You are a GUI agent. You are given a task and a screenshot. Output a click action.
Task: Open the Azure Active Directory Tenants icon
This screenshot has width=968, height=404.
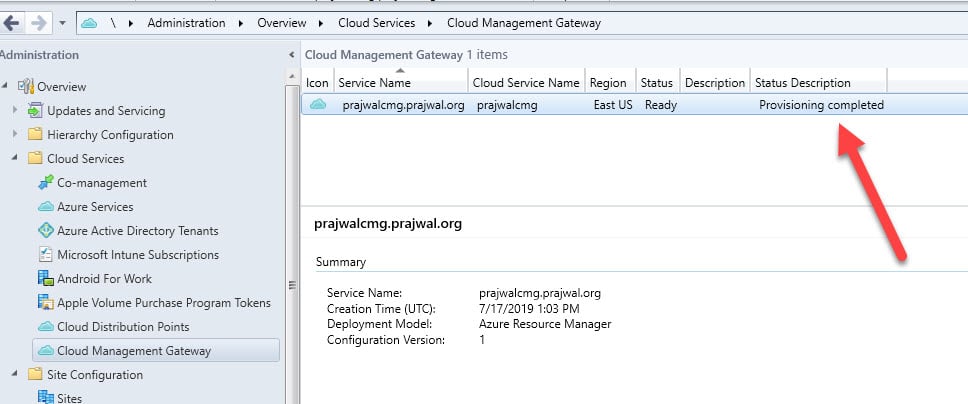tap(46, 230)
